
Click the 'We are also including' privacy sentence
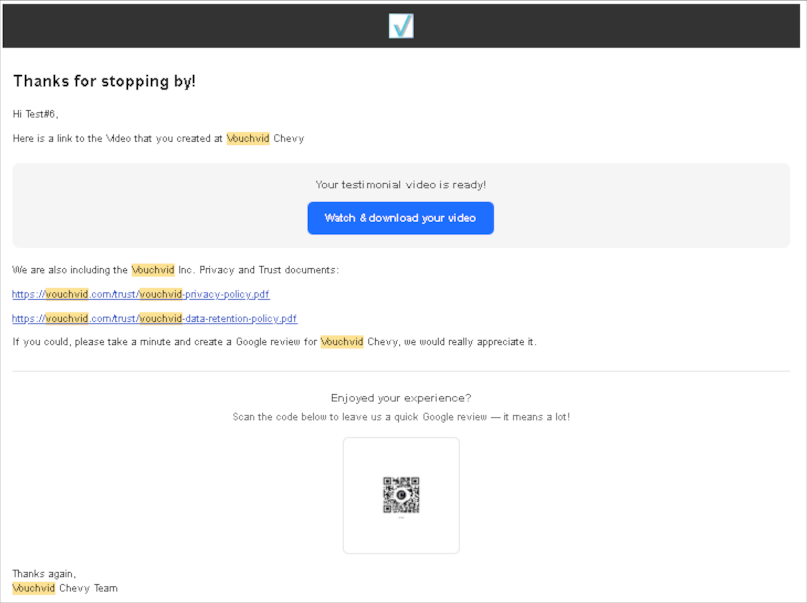click(176, 270)
